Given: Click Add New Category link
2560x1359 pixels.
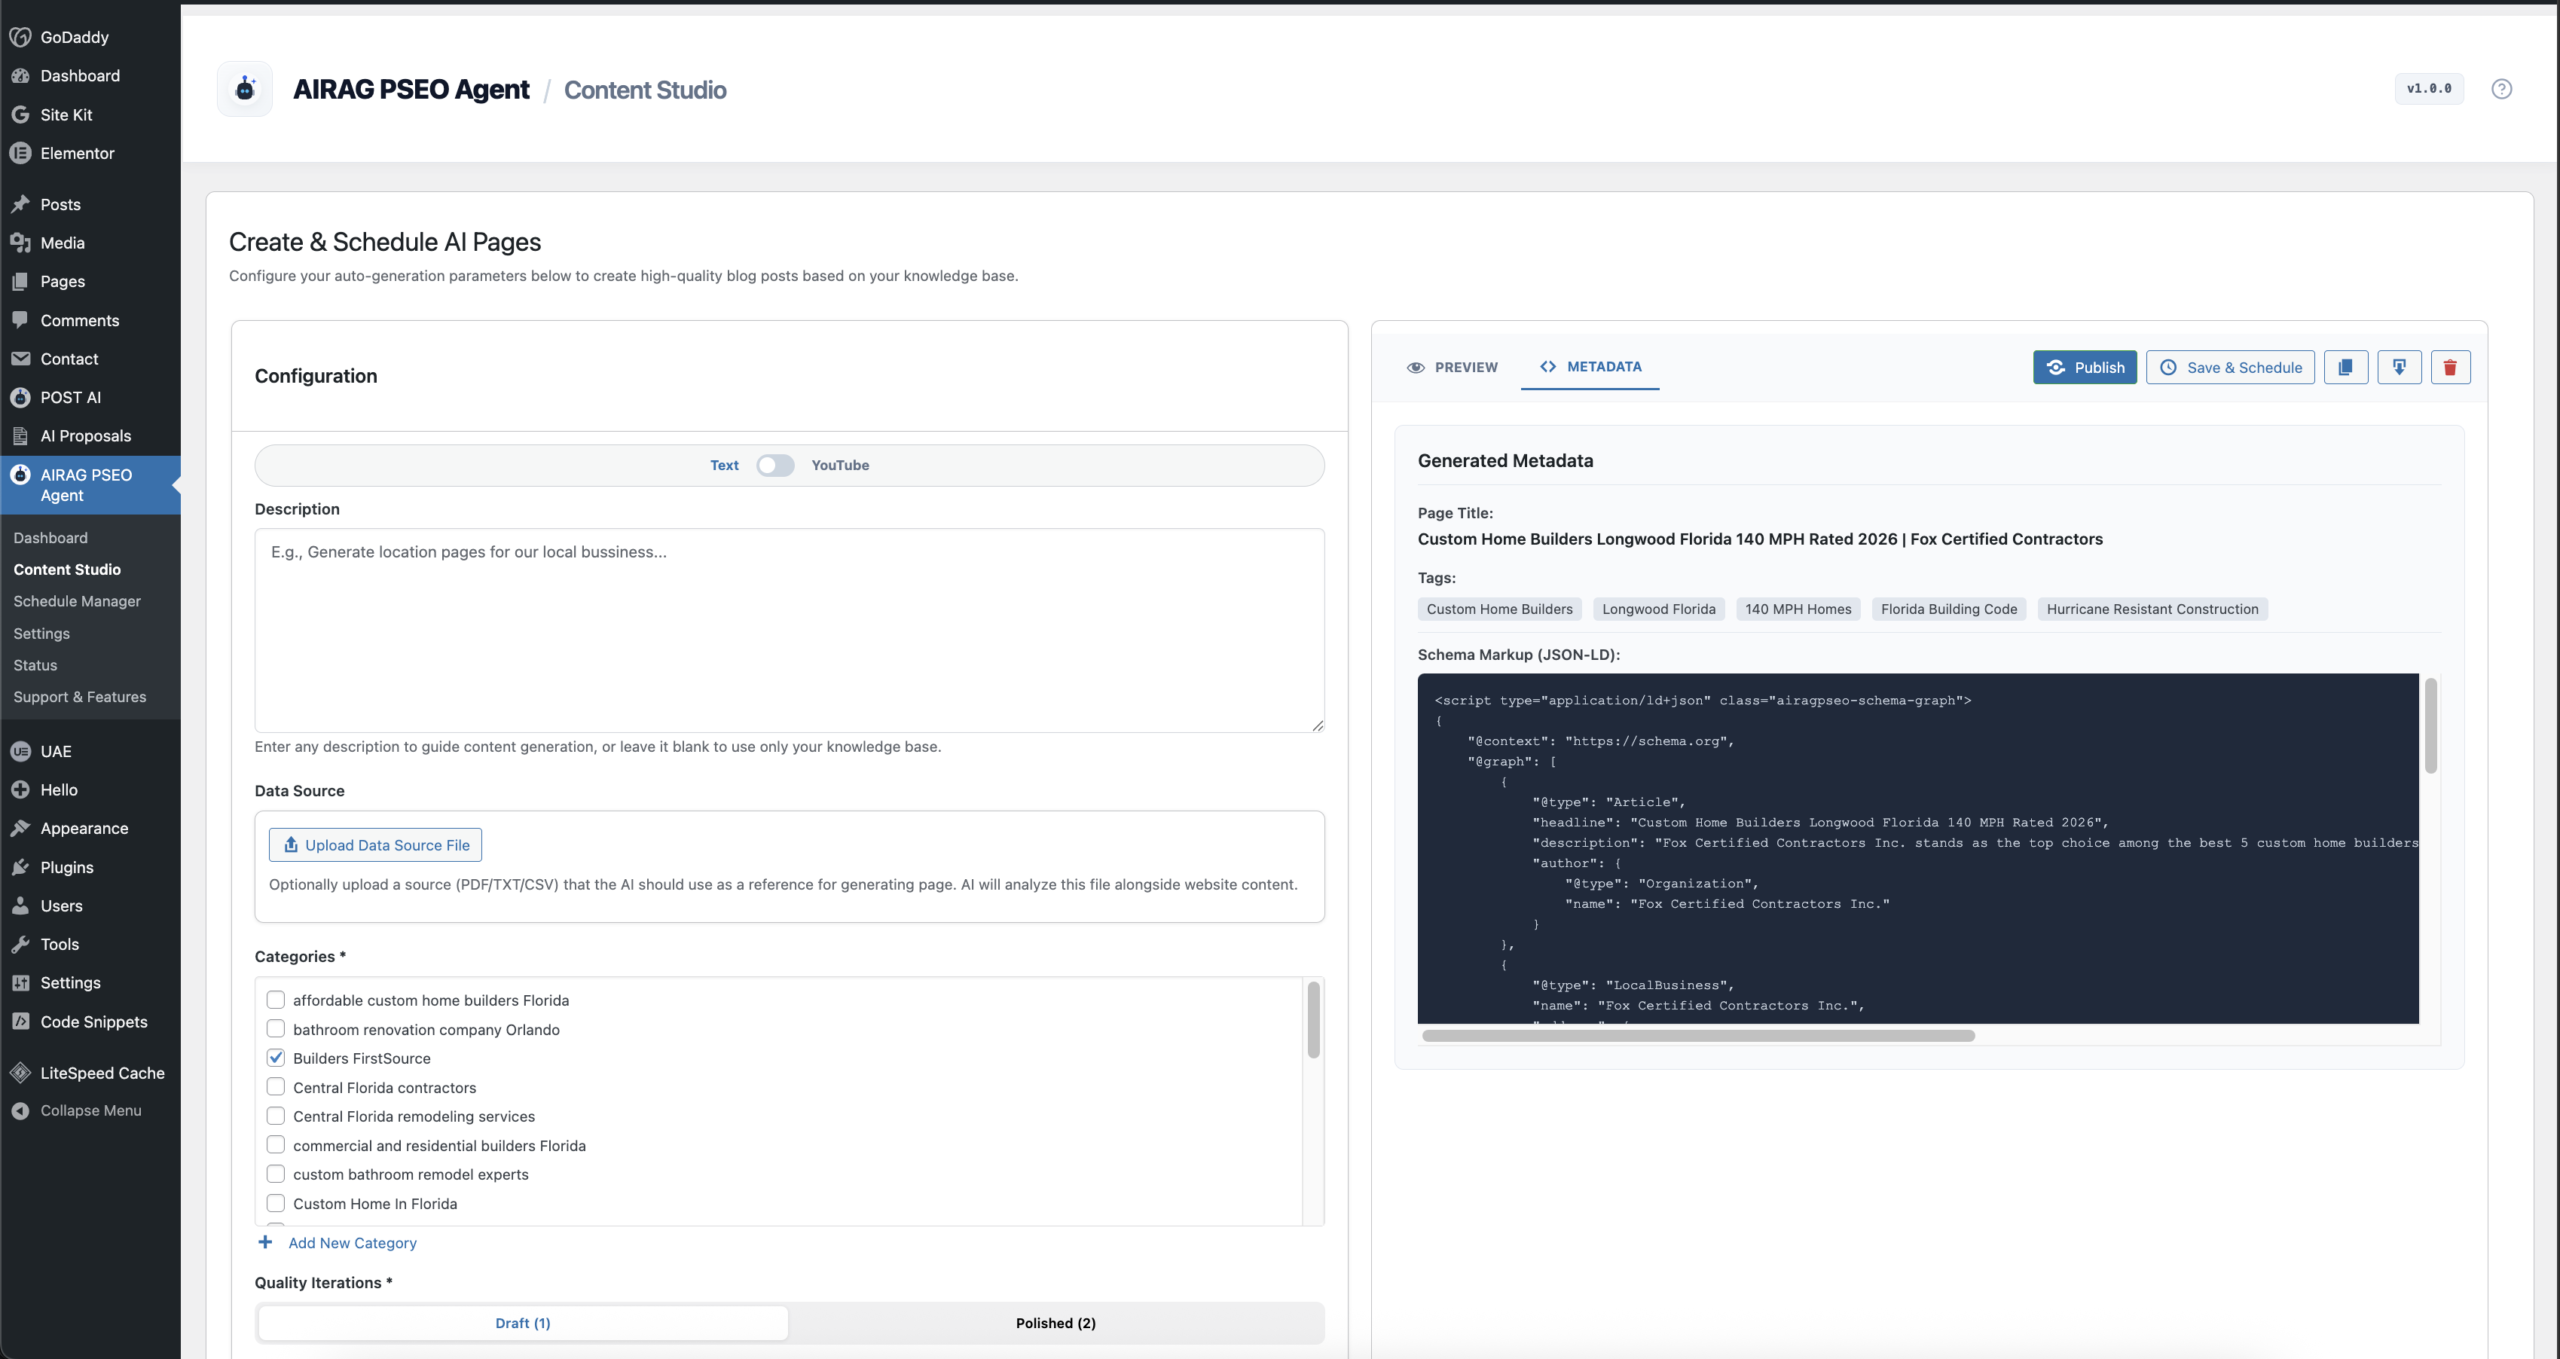Looking at the screenshot, I should (338, 1243).
